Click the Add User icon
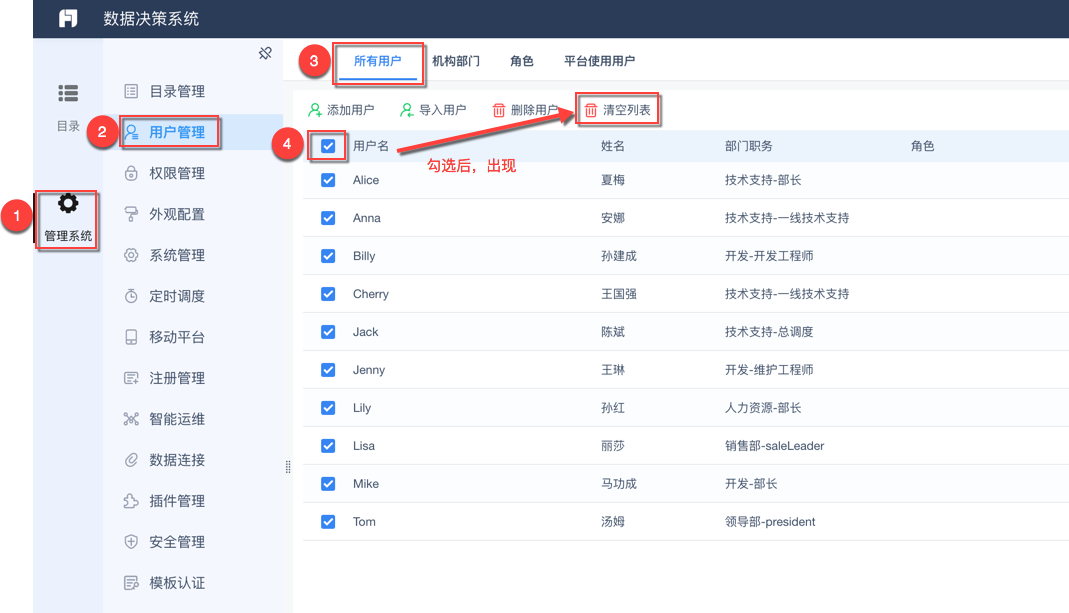The height and width of the screenshot is (613, 1069). (315, 110)
